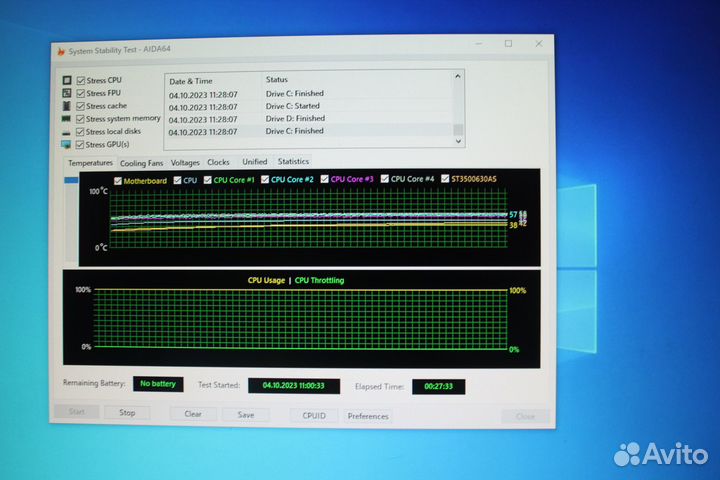Toggle the Stress cache checkbox
Screen dimensions: 720x480
point(80,106)
